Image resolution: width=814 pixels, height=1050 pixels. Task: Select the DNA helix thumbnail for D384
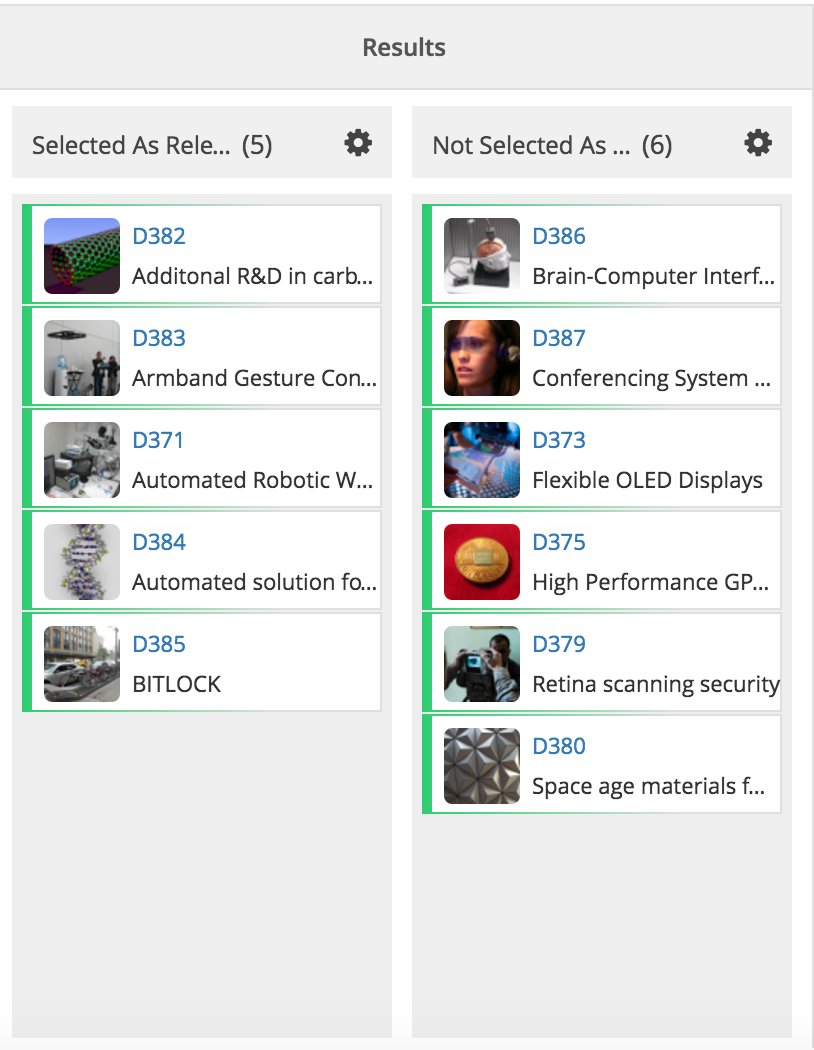point(82,562)
